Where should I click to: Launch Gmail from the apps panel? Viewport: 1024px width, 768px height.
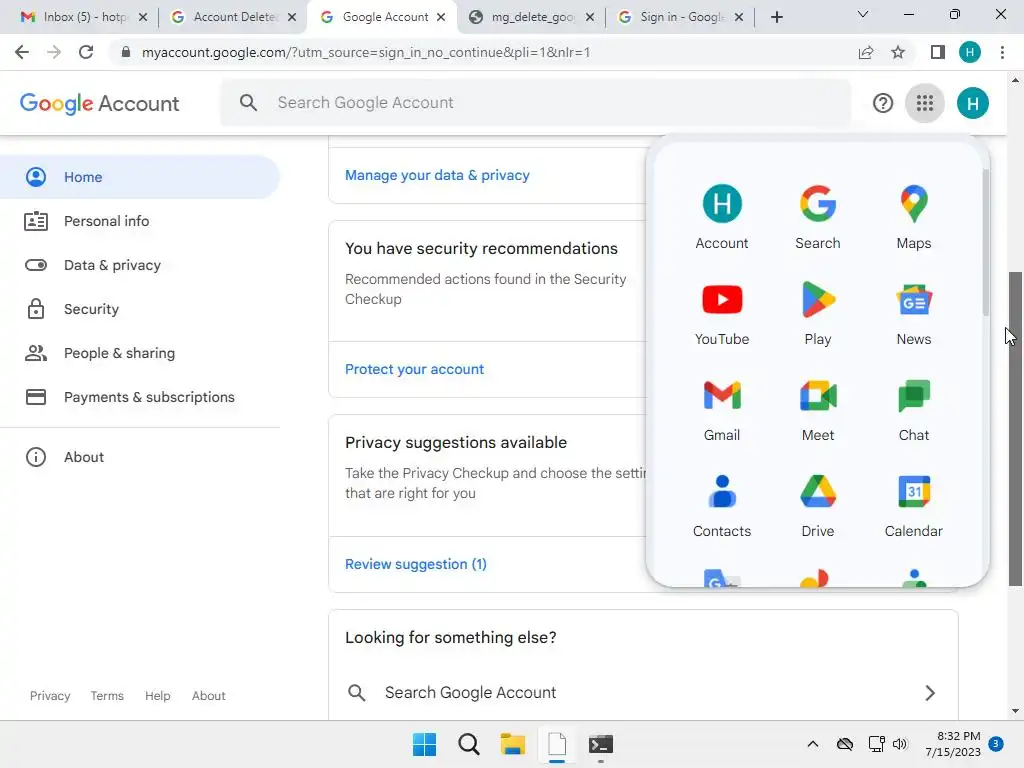722,409
